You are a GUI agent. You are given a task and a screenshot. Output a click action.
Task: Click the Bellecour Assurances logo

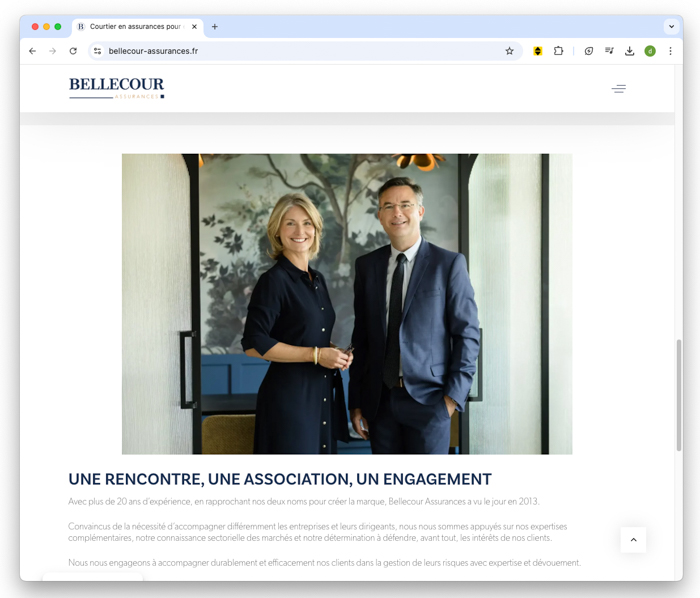tap(117, 88)
